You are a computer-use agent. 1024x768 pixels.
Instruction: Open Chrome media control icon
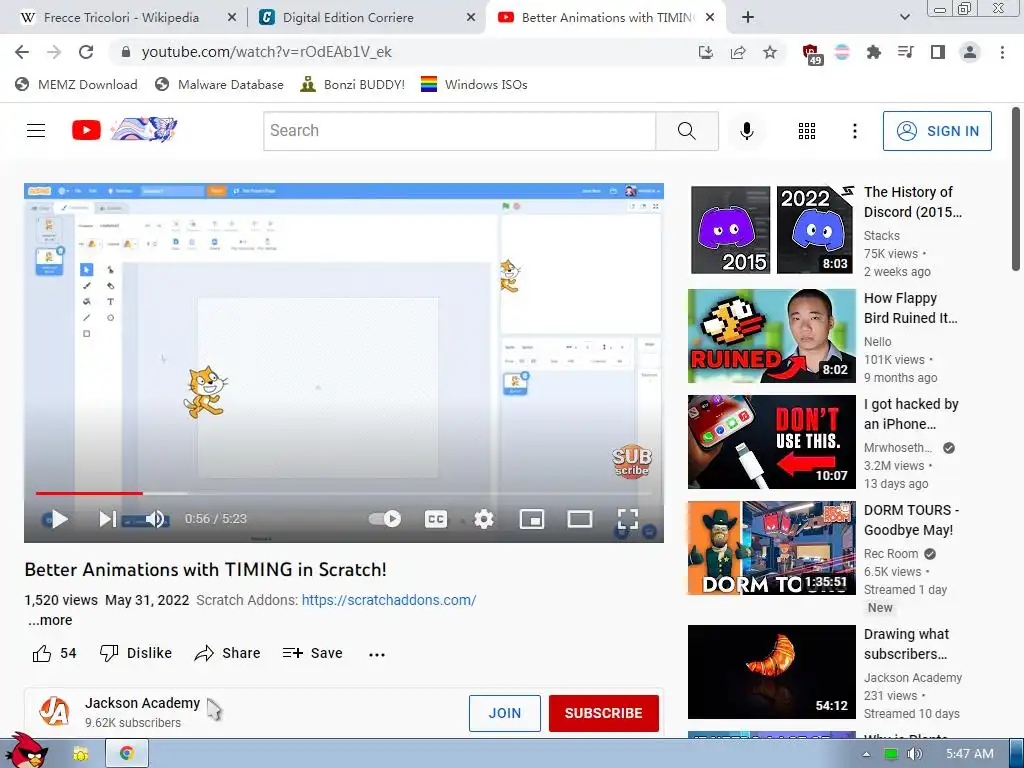coord(906,52)
